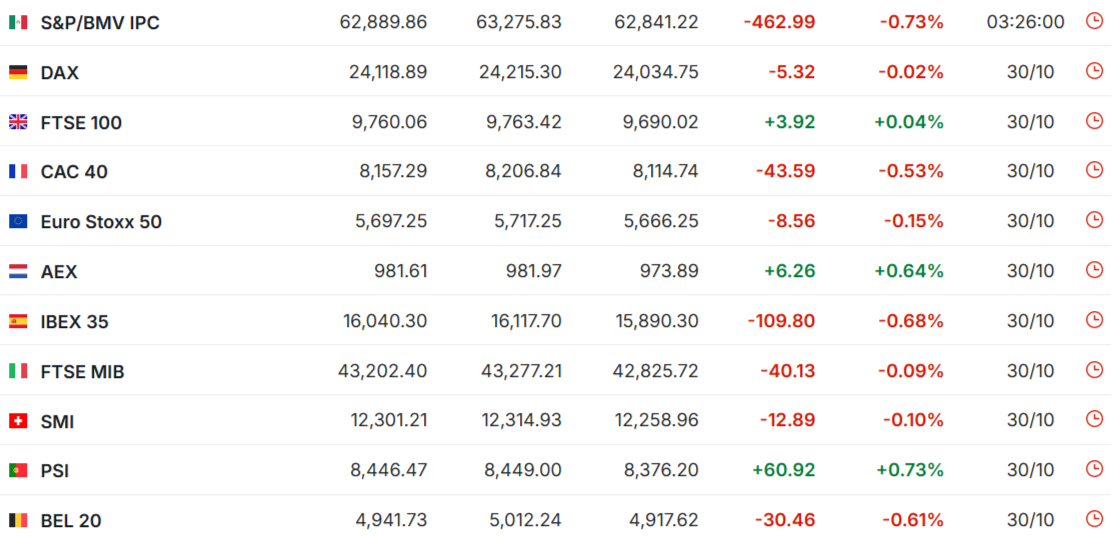
Task: Click the clock icon in the CAC 40 row
Action: point(1094,171)
